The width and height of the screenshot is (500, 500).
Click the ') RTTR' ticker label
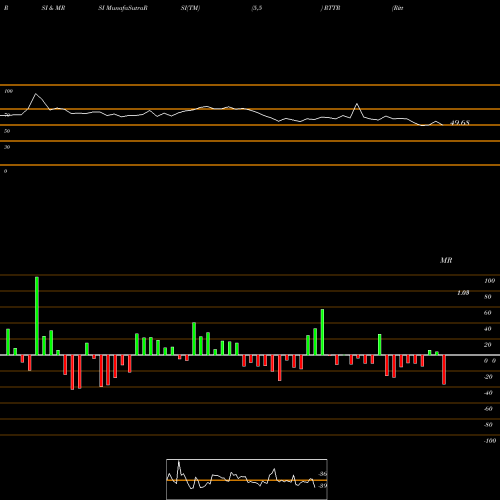click(x=330, y=8)
